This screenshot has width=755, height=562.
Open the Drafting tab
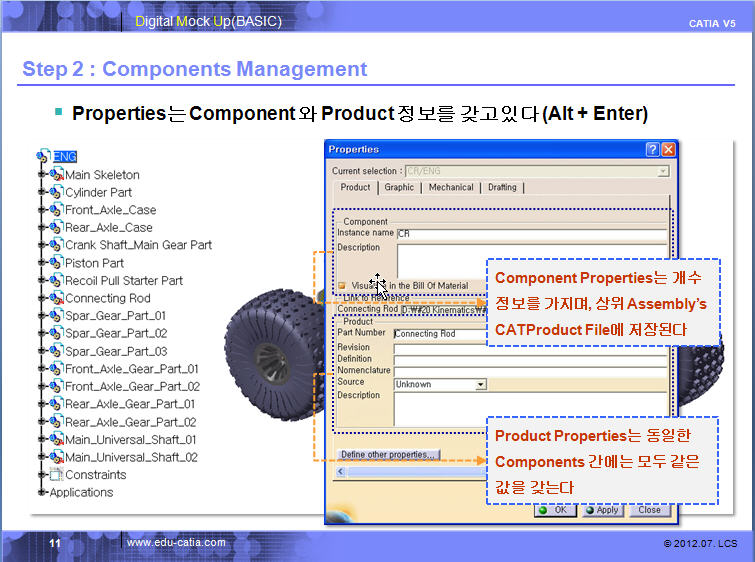click(502, 187)
